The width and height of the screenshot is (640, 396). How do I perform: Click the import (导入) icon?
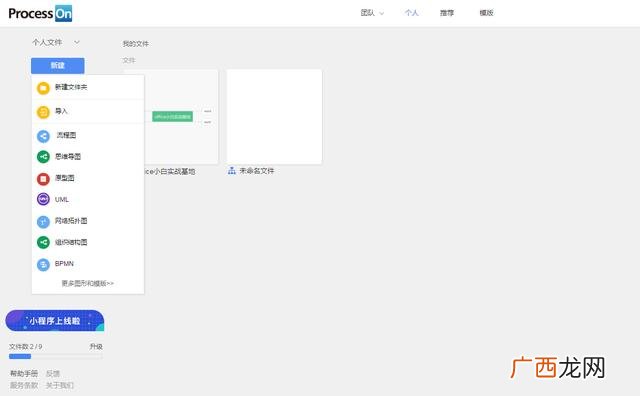pyautogui.click(x=43, y=111)
